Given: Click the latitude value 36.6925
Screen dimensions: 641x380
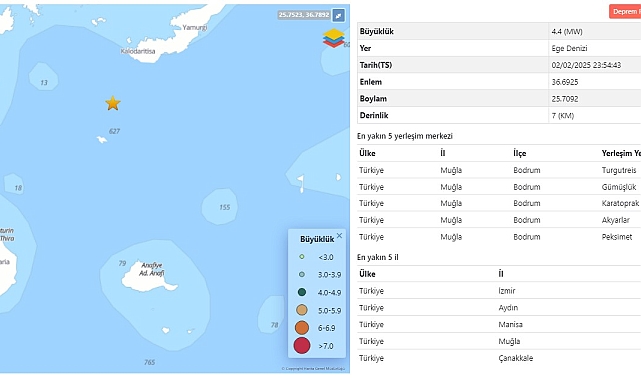Looking at the screenshot, I should (x=565, y=82).
